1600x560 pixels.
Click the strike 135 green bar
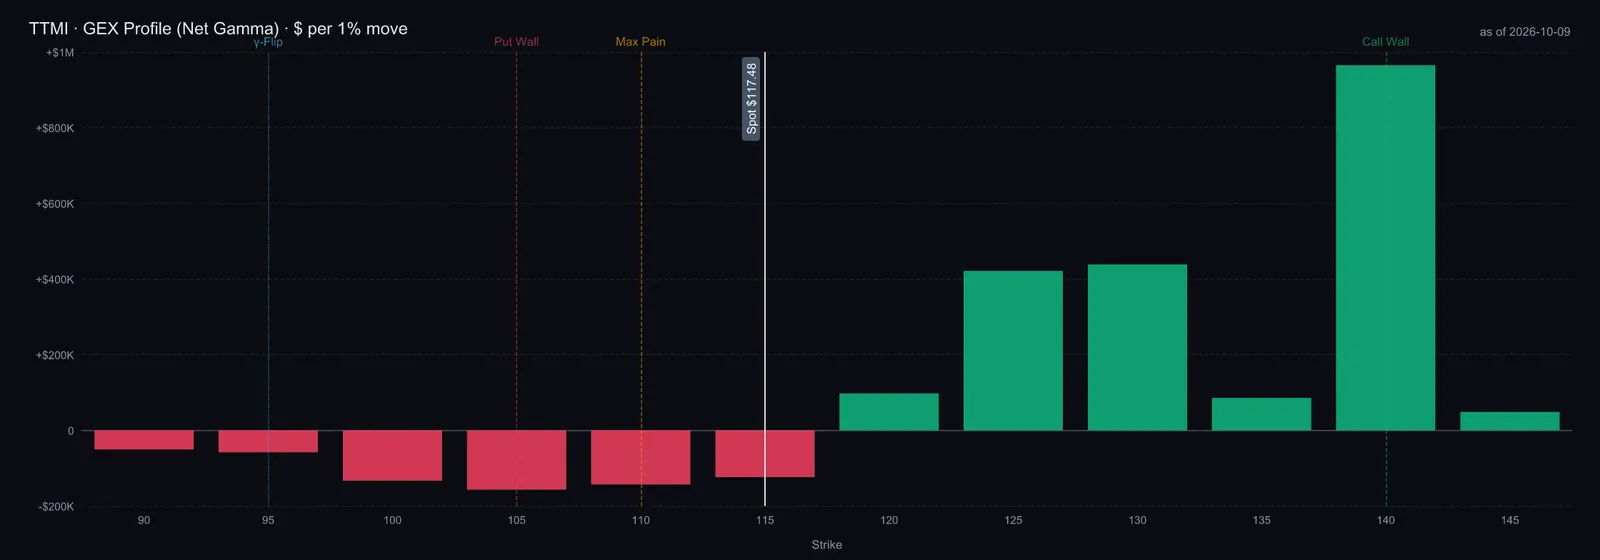point(1262,414)
